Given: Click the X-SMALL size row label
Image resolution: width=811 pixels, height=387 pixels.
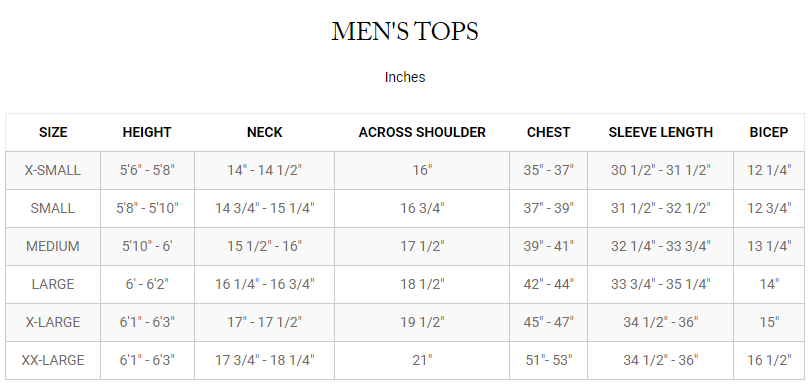Looking at the screenshot, I should [x=53, y=170].
